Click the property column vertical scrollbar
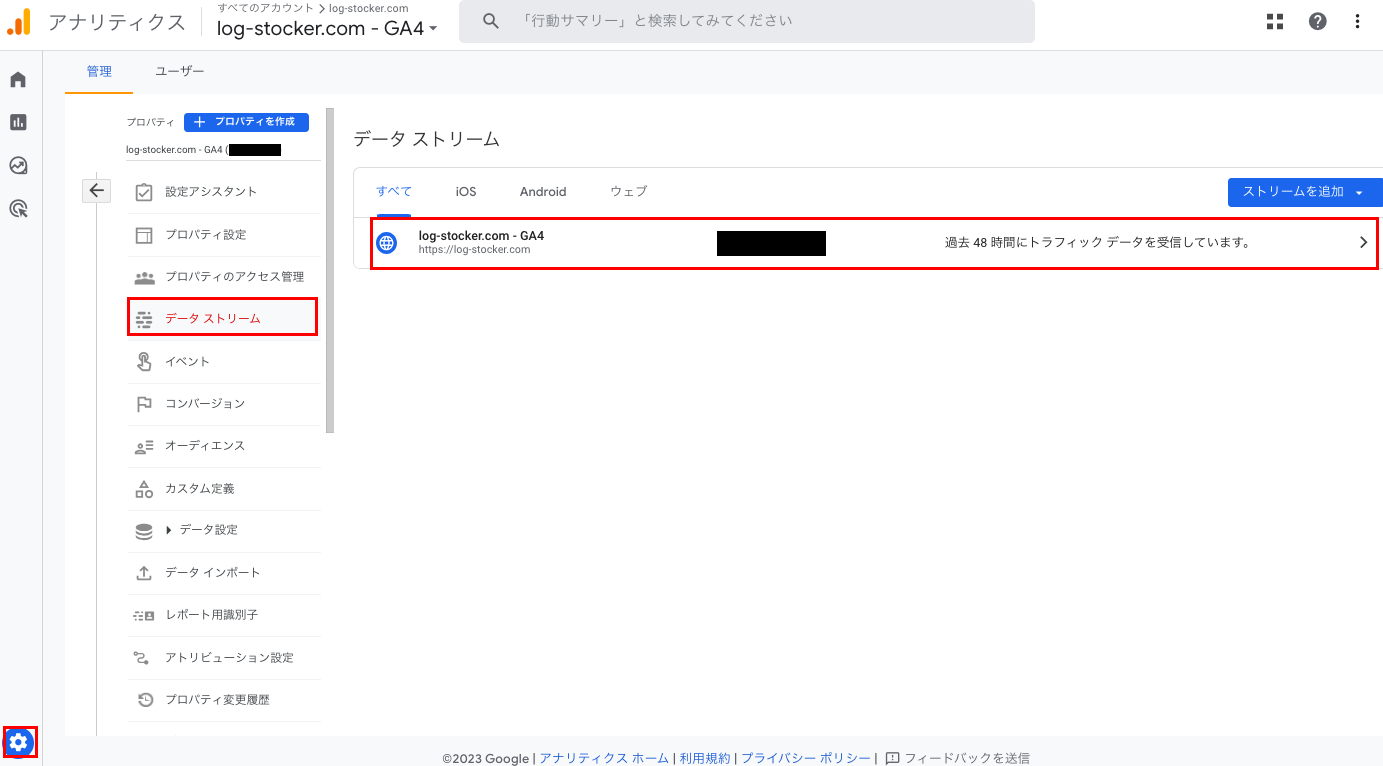Image resolution: width=1383 pixels, height=766 pixels. click(330, 270)
